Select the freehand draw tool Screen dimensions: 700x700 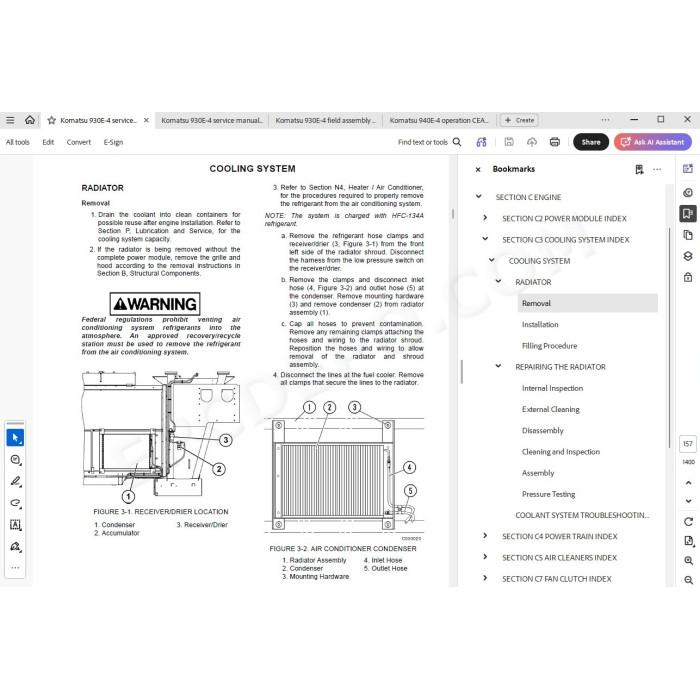(15, 503)
